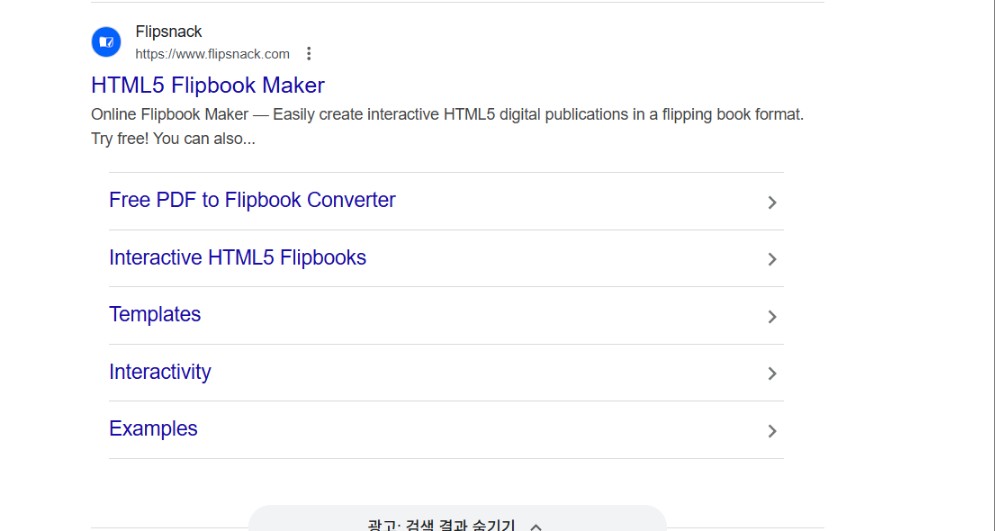Open the three-dot menu beside the Flipsnack URL
995x531 pixels.
pos(309,54)
